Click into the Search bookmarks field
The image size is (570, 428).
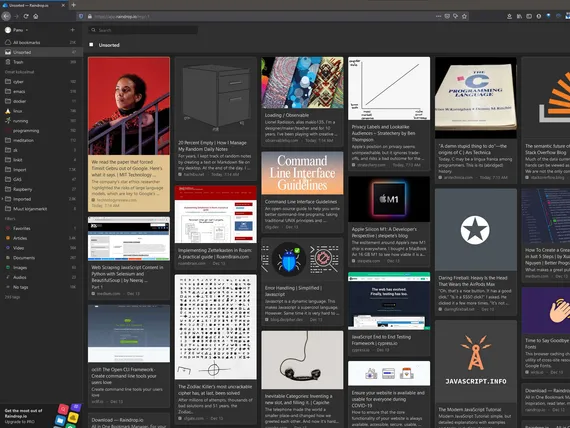pos(144,30)
